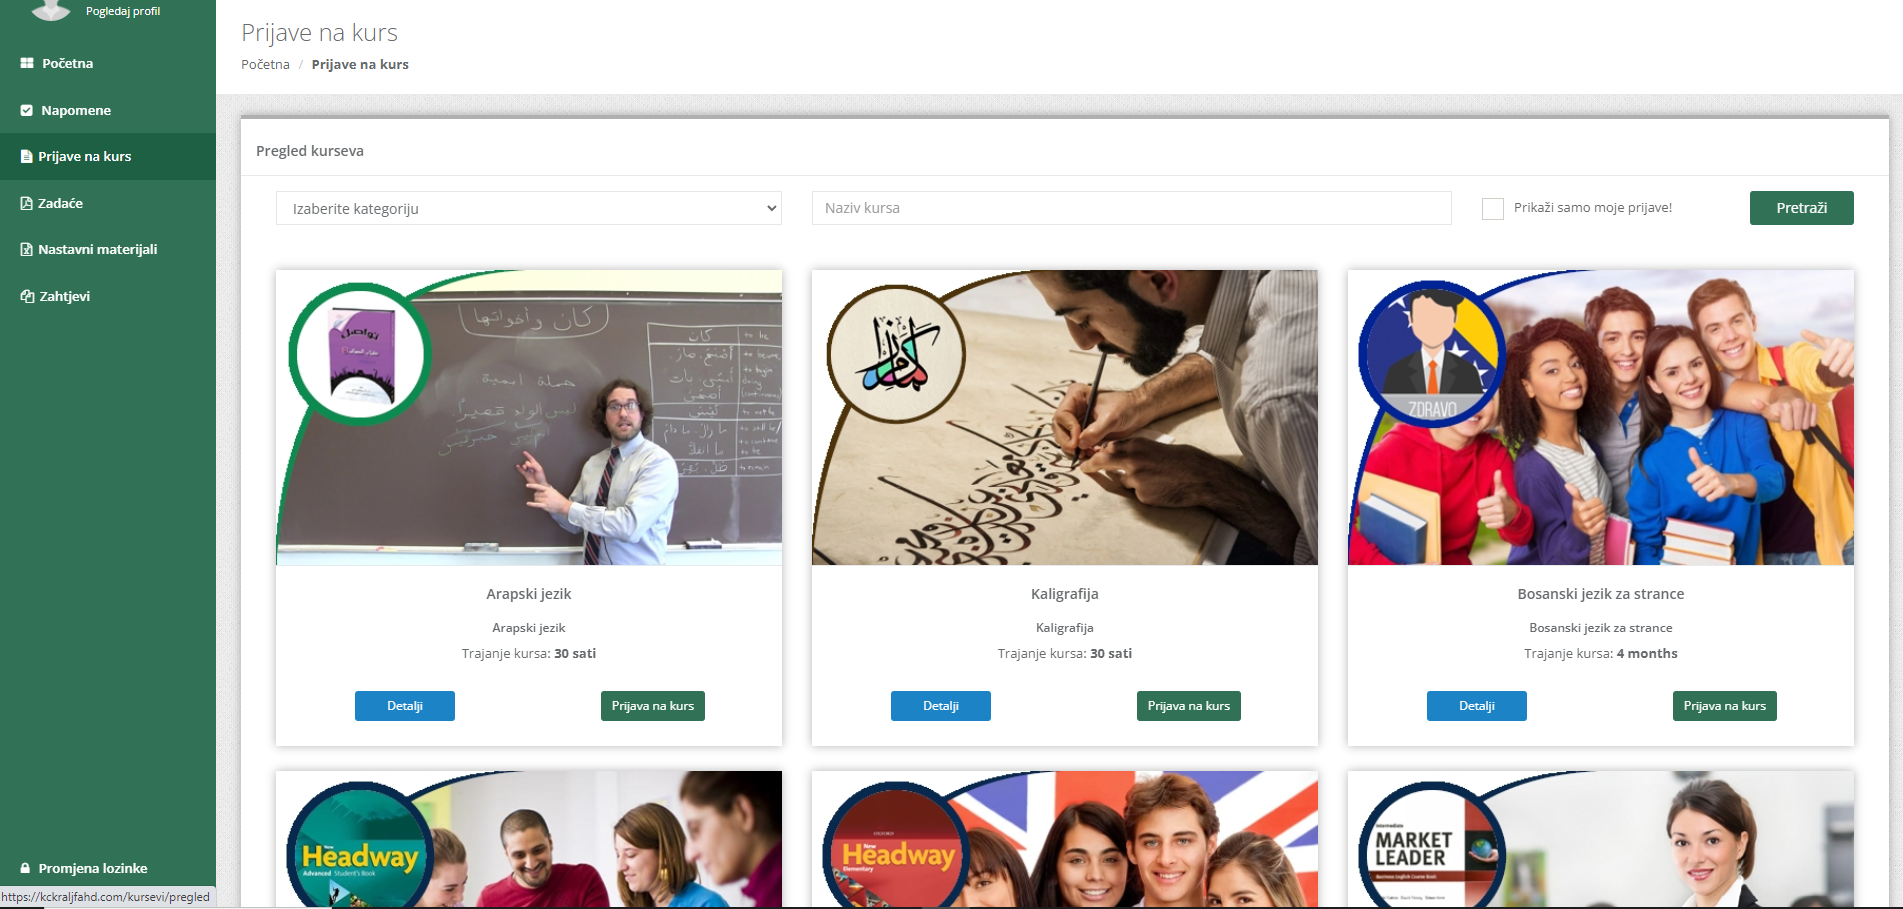Click Detalji for Arapski jezik course
Viewport: 1903px width, 909px height.
405,706
